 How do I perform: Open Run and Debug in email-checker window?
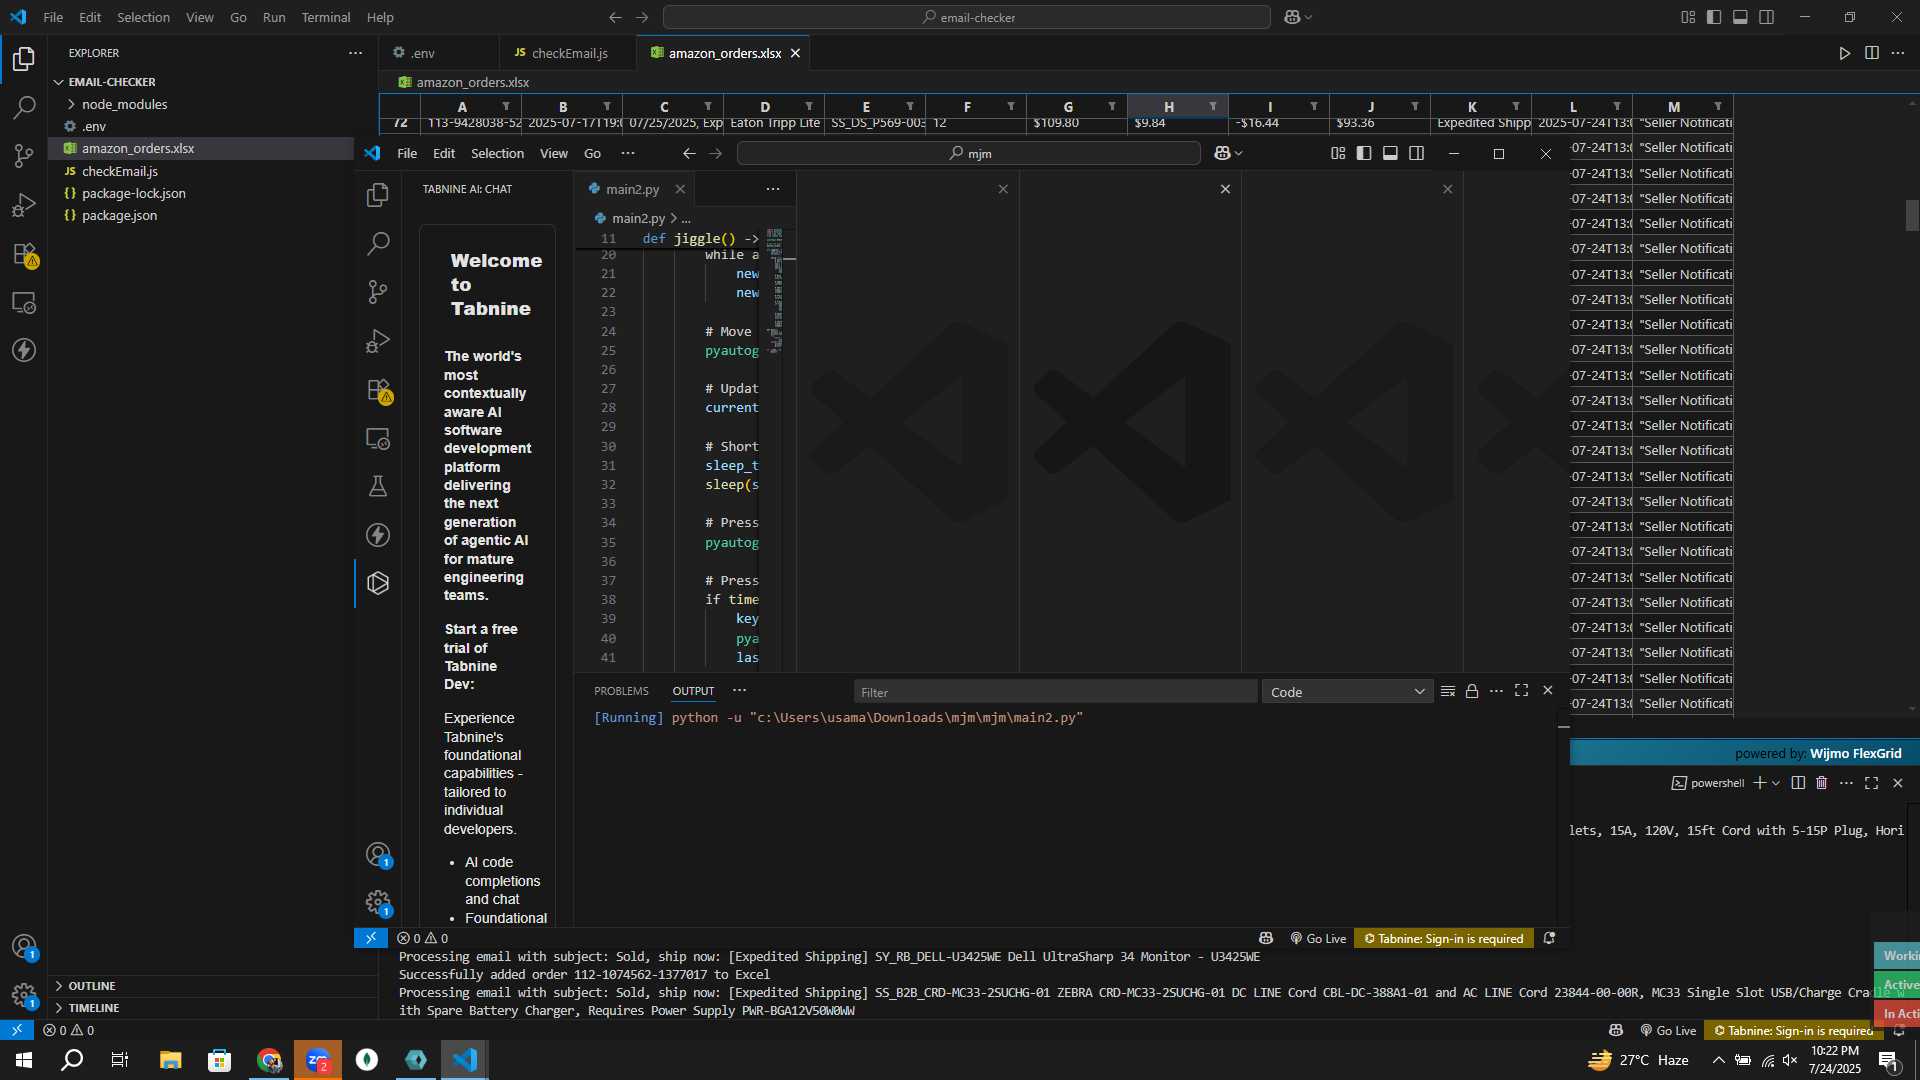coord(24,205)
